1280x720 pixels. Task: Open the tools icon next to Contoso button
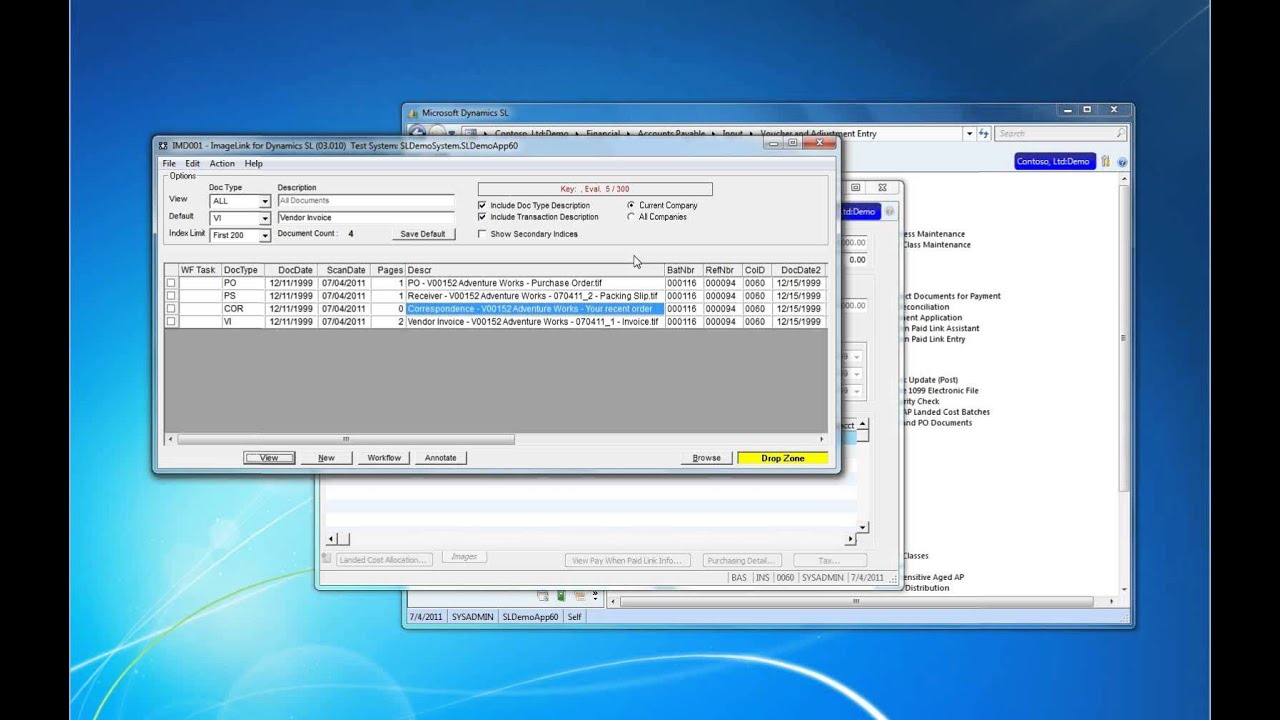(1106, 161)
